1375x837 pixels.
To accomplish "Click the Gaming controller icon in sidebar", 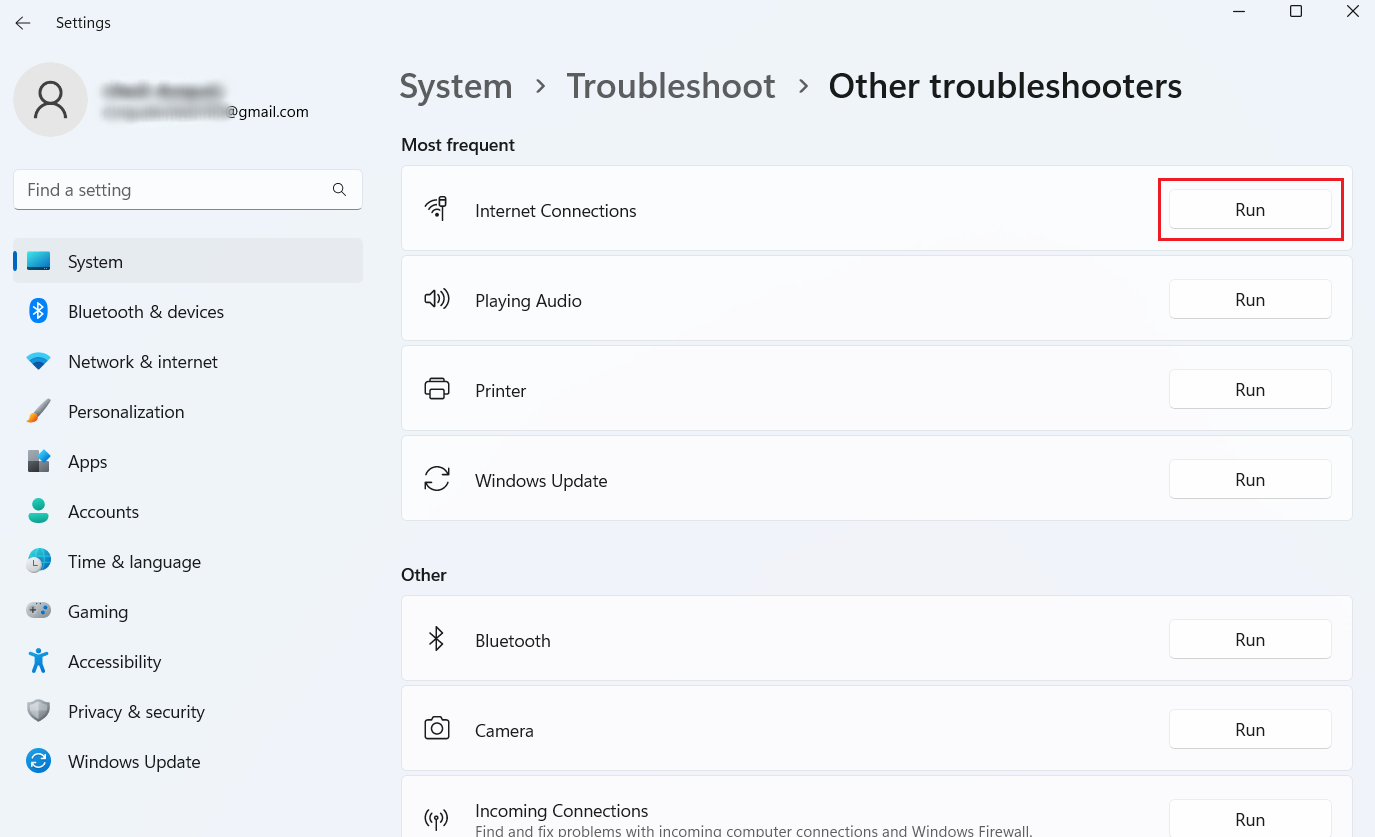I will [39, 611].
